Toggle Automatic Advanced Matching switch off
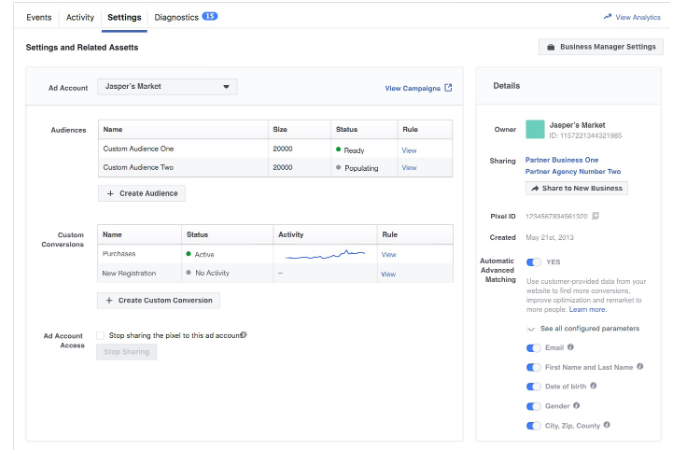This screenshot has width=675, height=454. (x=534, y=262)
